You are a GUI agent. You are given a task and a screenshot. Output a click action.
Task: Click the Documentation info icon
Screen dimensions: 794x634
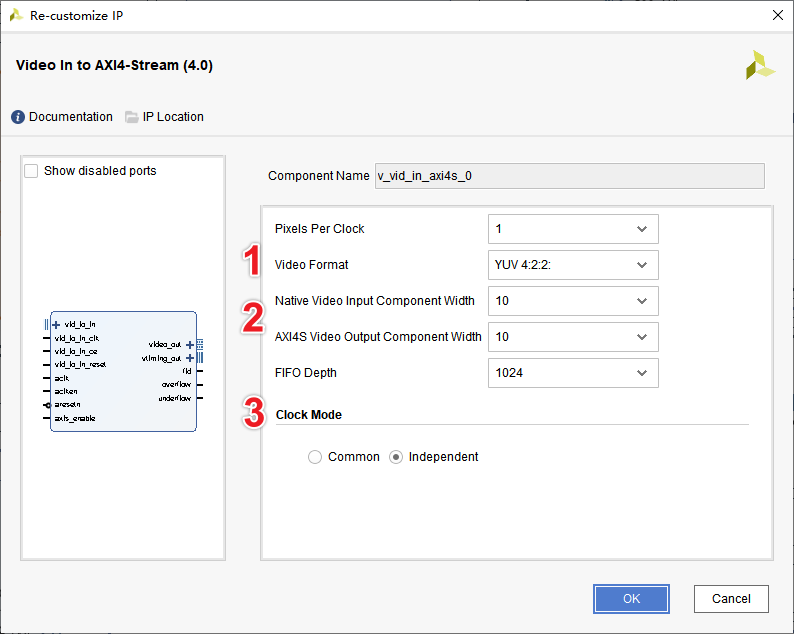(x=18, y=117)
